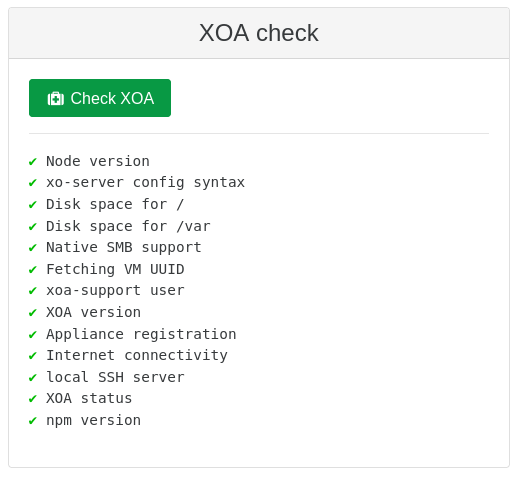Click the checkmark beside XOA status
Viewport: 520px width, 477px height.
tap(33, 399)
